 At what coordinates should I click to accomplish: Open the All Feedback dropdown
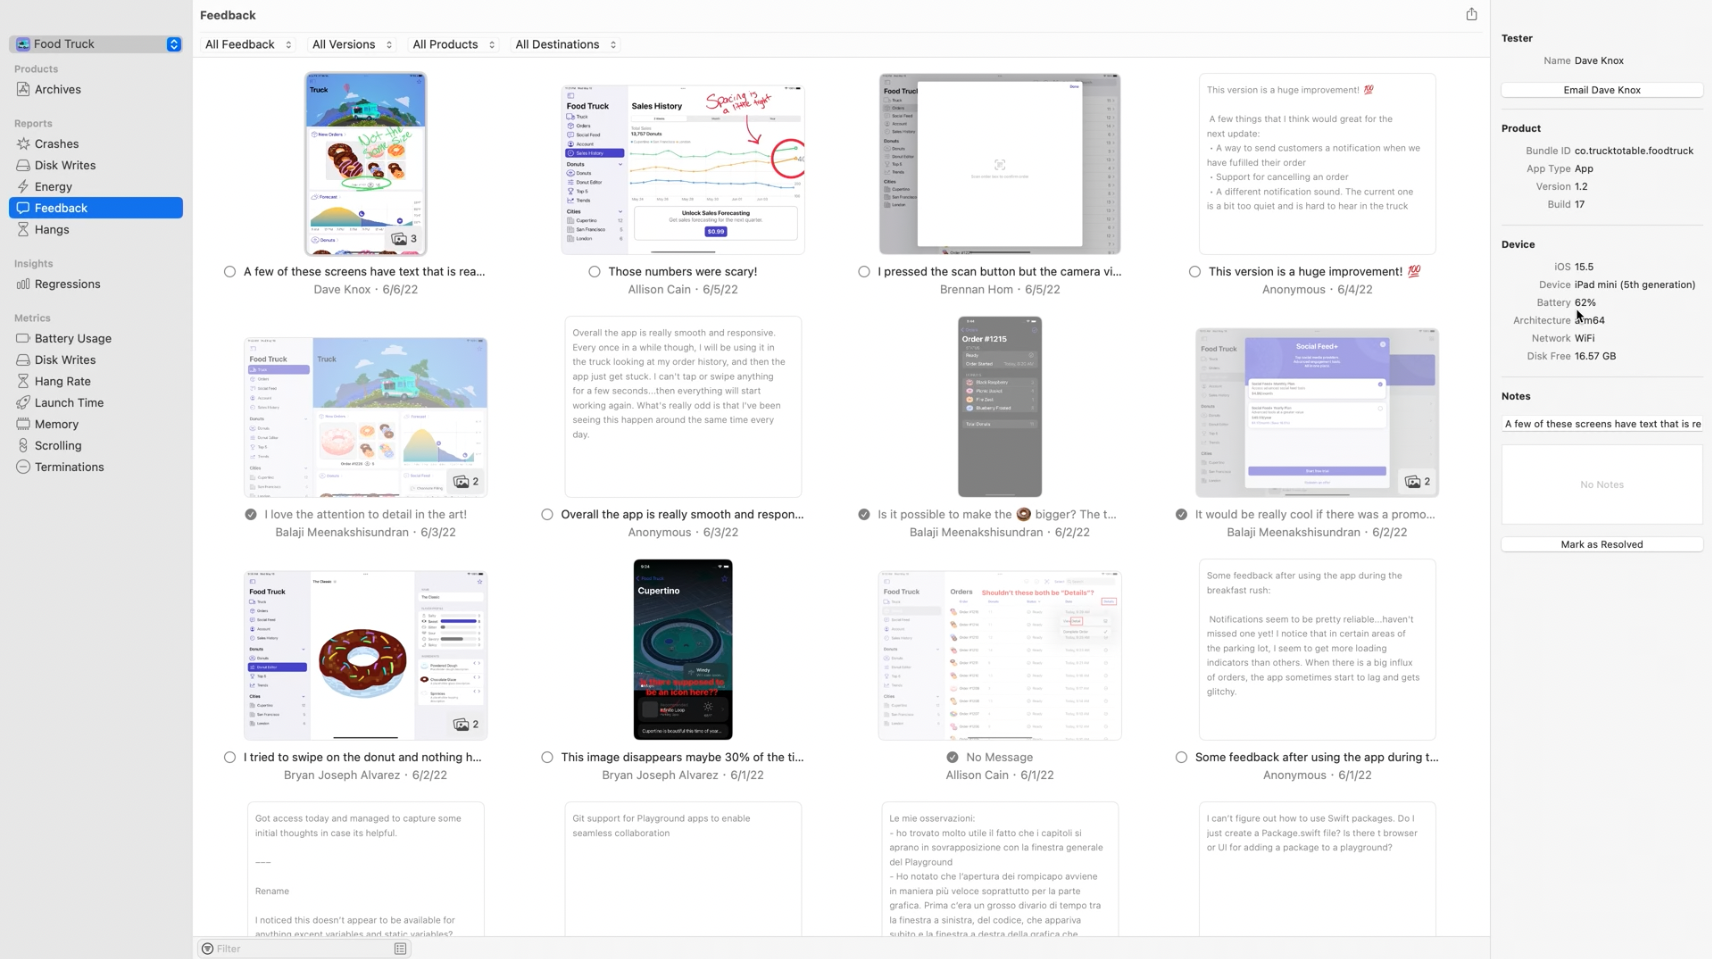click(x=247, y=44)
